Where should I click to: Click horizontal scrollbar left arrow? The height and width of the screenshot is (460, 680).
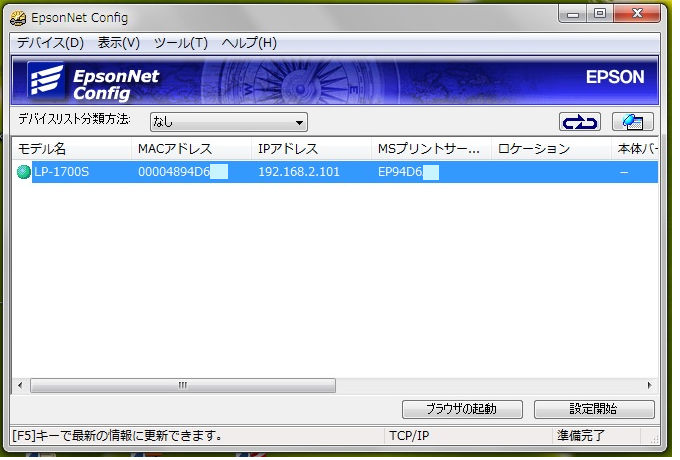pos(20,385)
